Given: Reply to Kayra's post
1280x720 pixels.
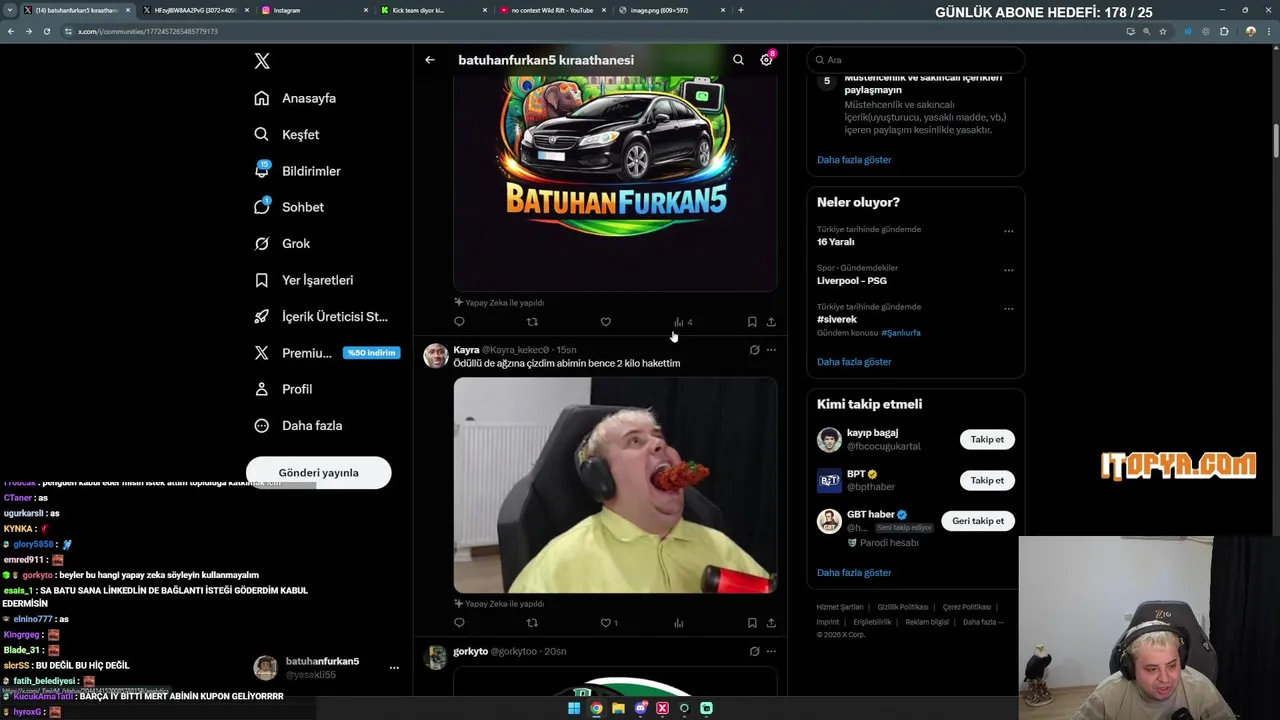Looking at the screenshot, I should (459, 623).
